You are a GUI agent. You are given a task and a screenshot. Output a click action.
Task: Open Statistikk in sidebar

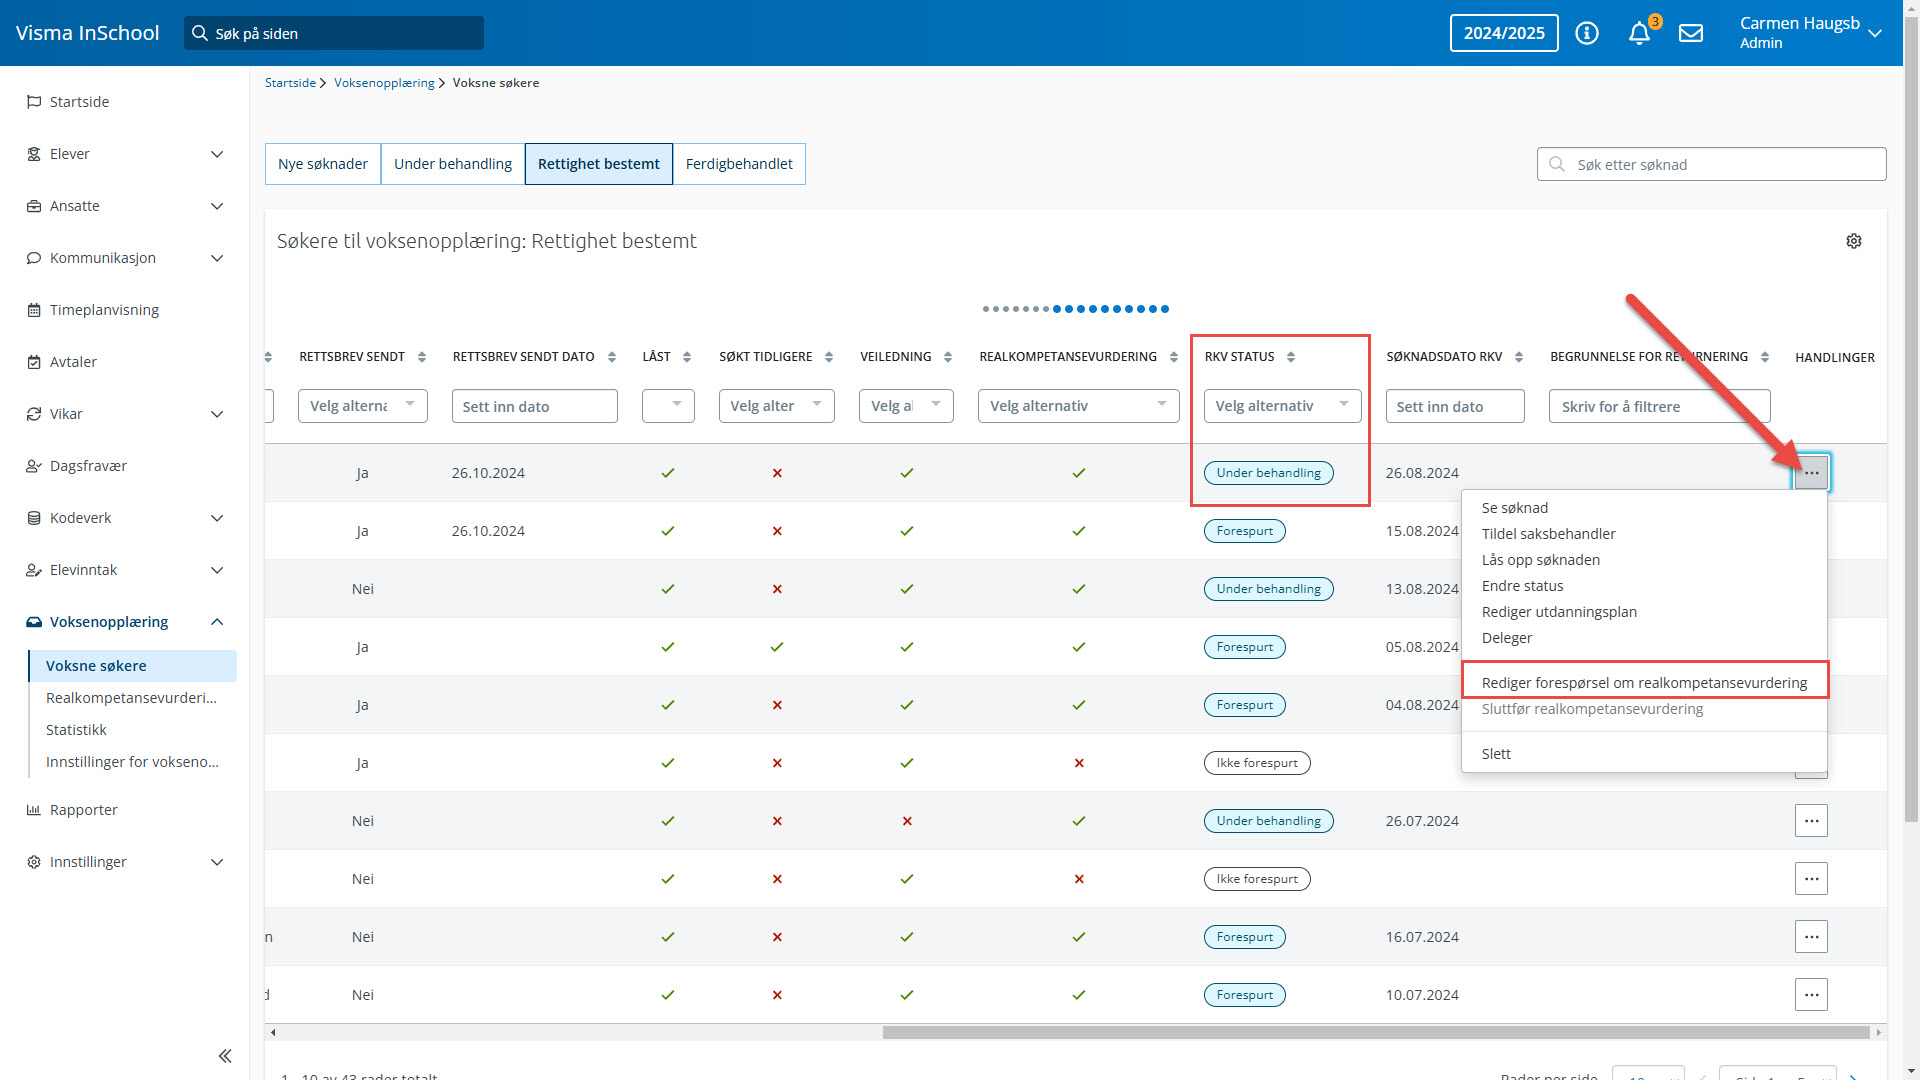pyautogui.click(x=76, y=730)
